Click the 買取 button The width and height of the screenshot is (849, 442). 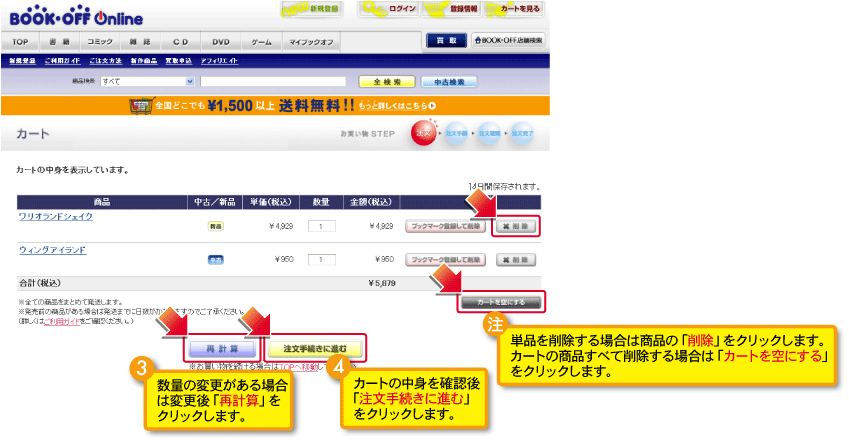[446, 41]
